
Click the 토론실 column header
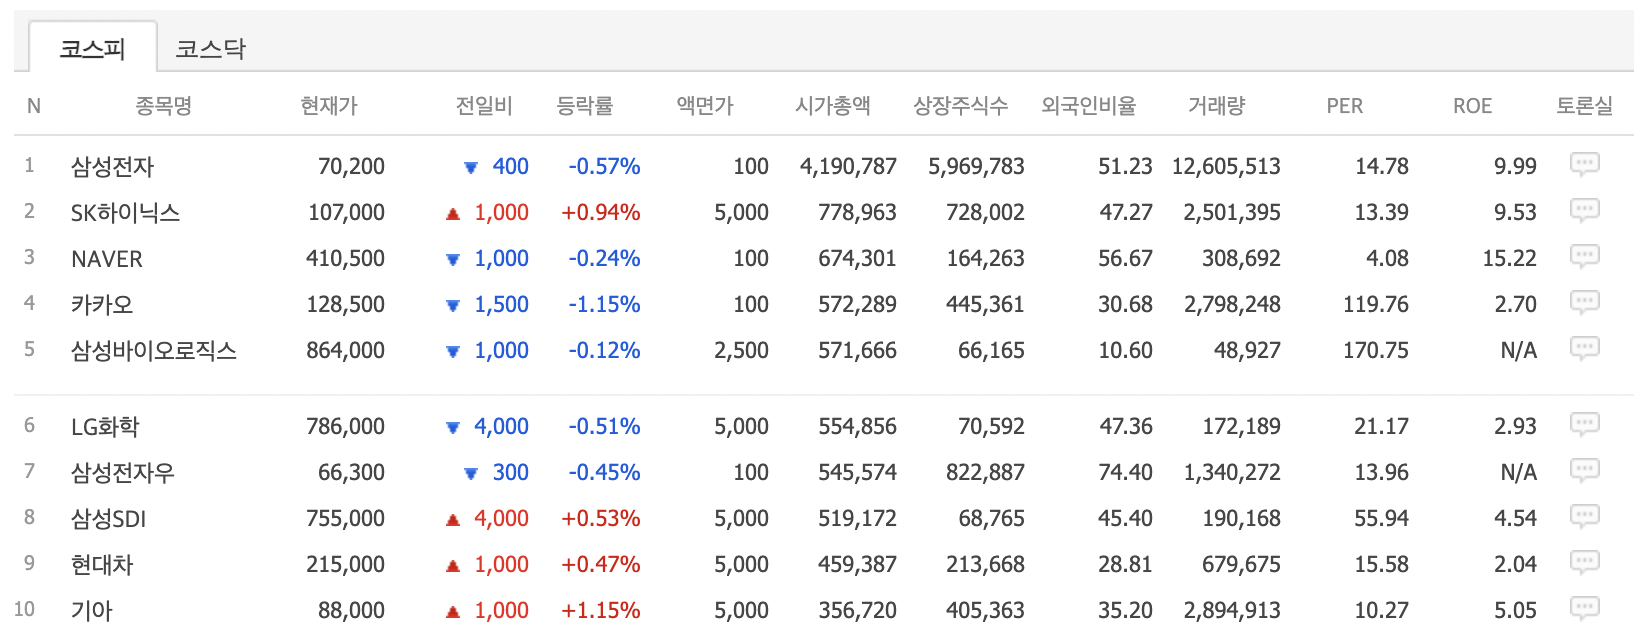[1584, 105]
